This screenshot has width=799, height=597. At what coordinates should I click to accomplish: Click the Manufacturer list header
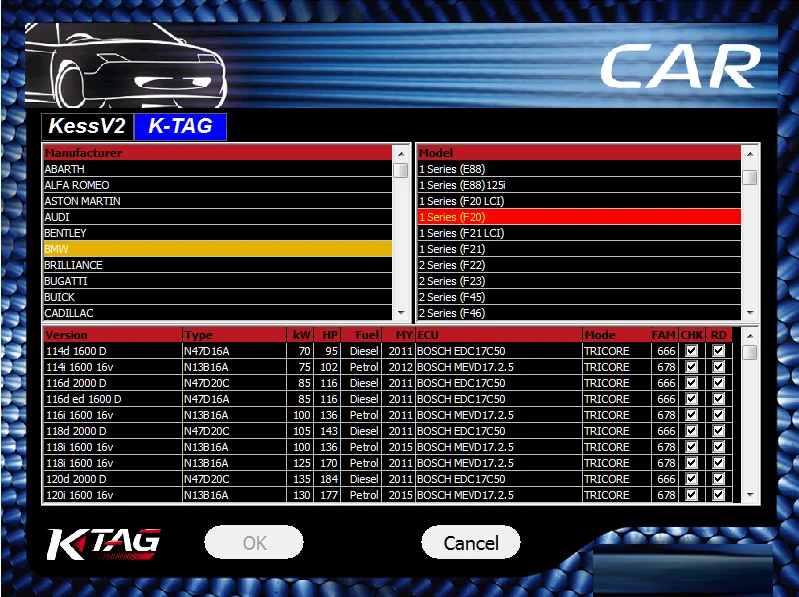[218, 153]
